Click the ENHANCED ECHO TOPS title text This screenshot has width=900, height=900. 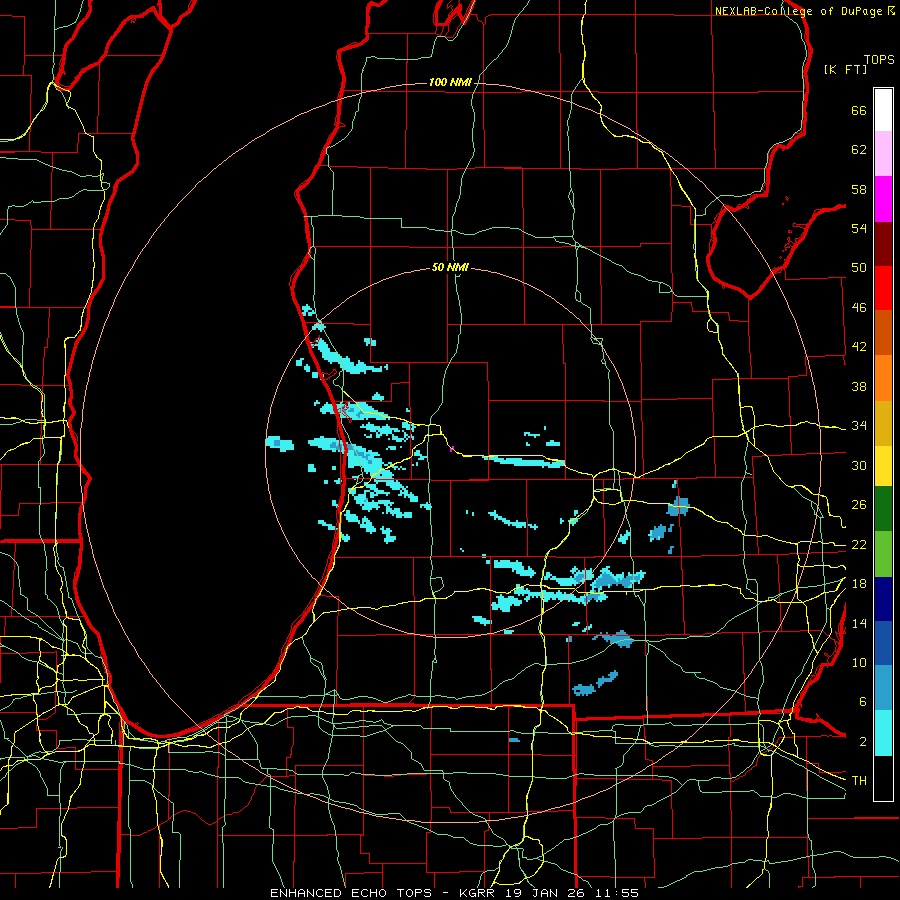(x=351, y=893)
